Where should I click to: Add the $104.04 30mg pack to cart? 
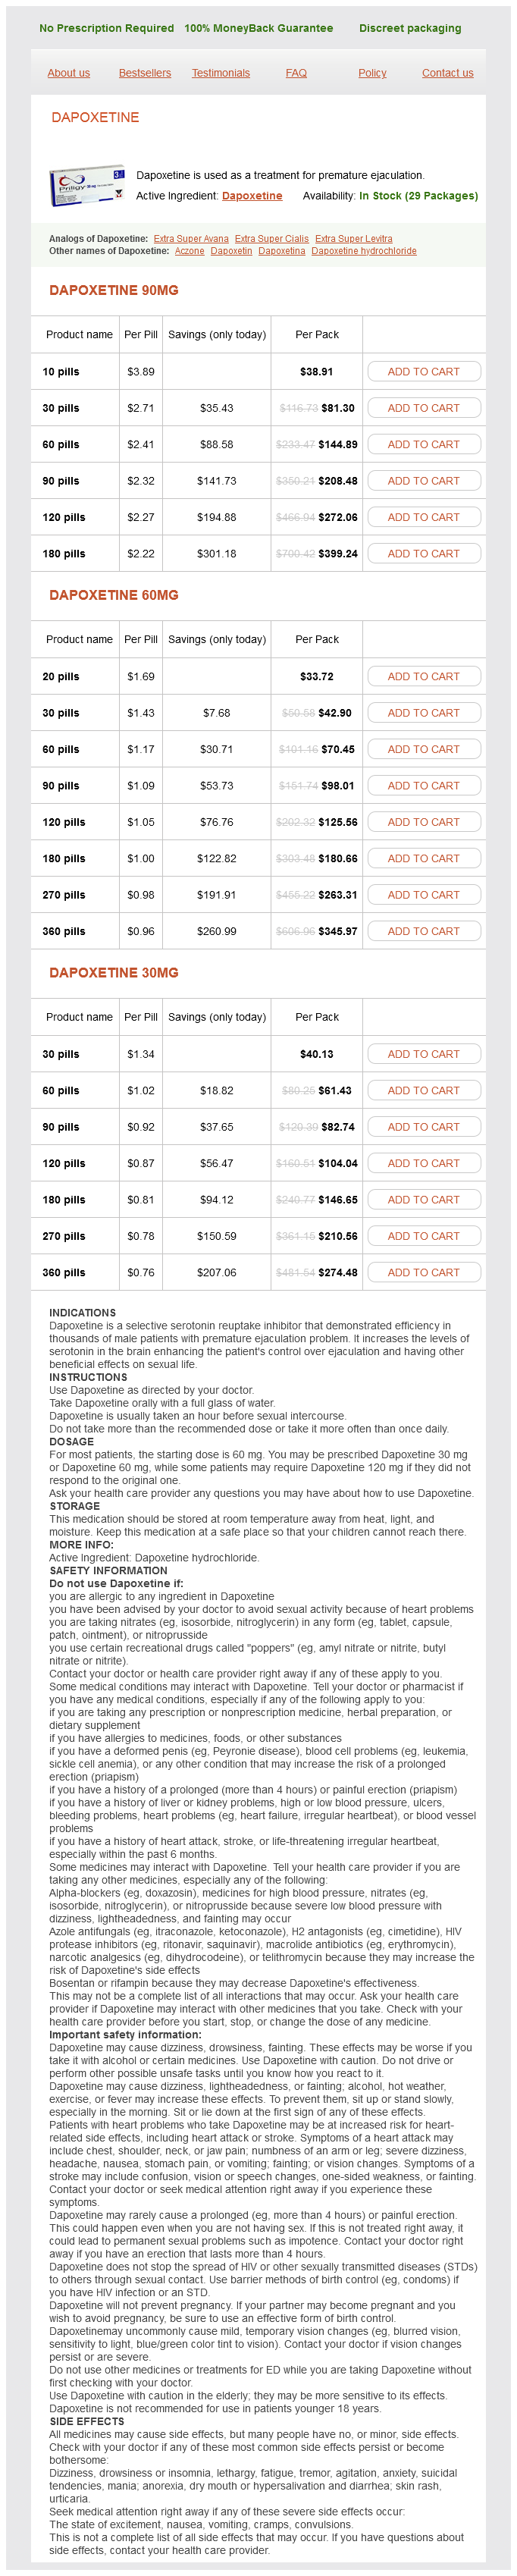point(423,1164)
